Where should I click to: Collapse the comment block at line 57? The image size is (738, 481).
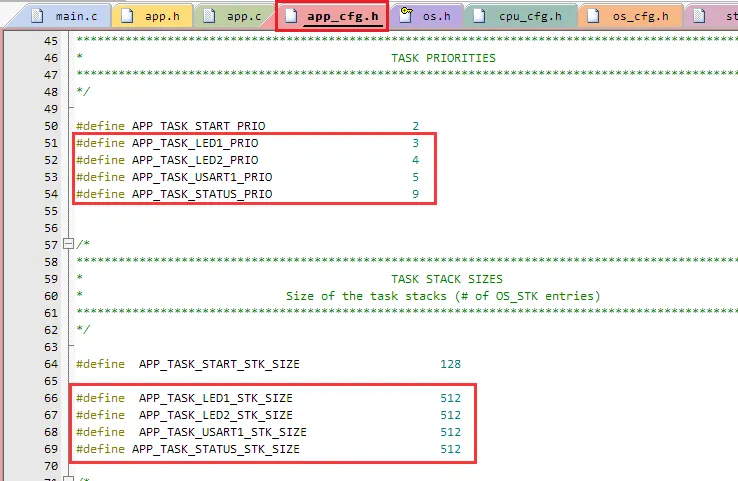pyautogui.click(x=67, y=244)
